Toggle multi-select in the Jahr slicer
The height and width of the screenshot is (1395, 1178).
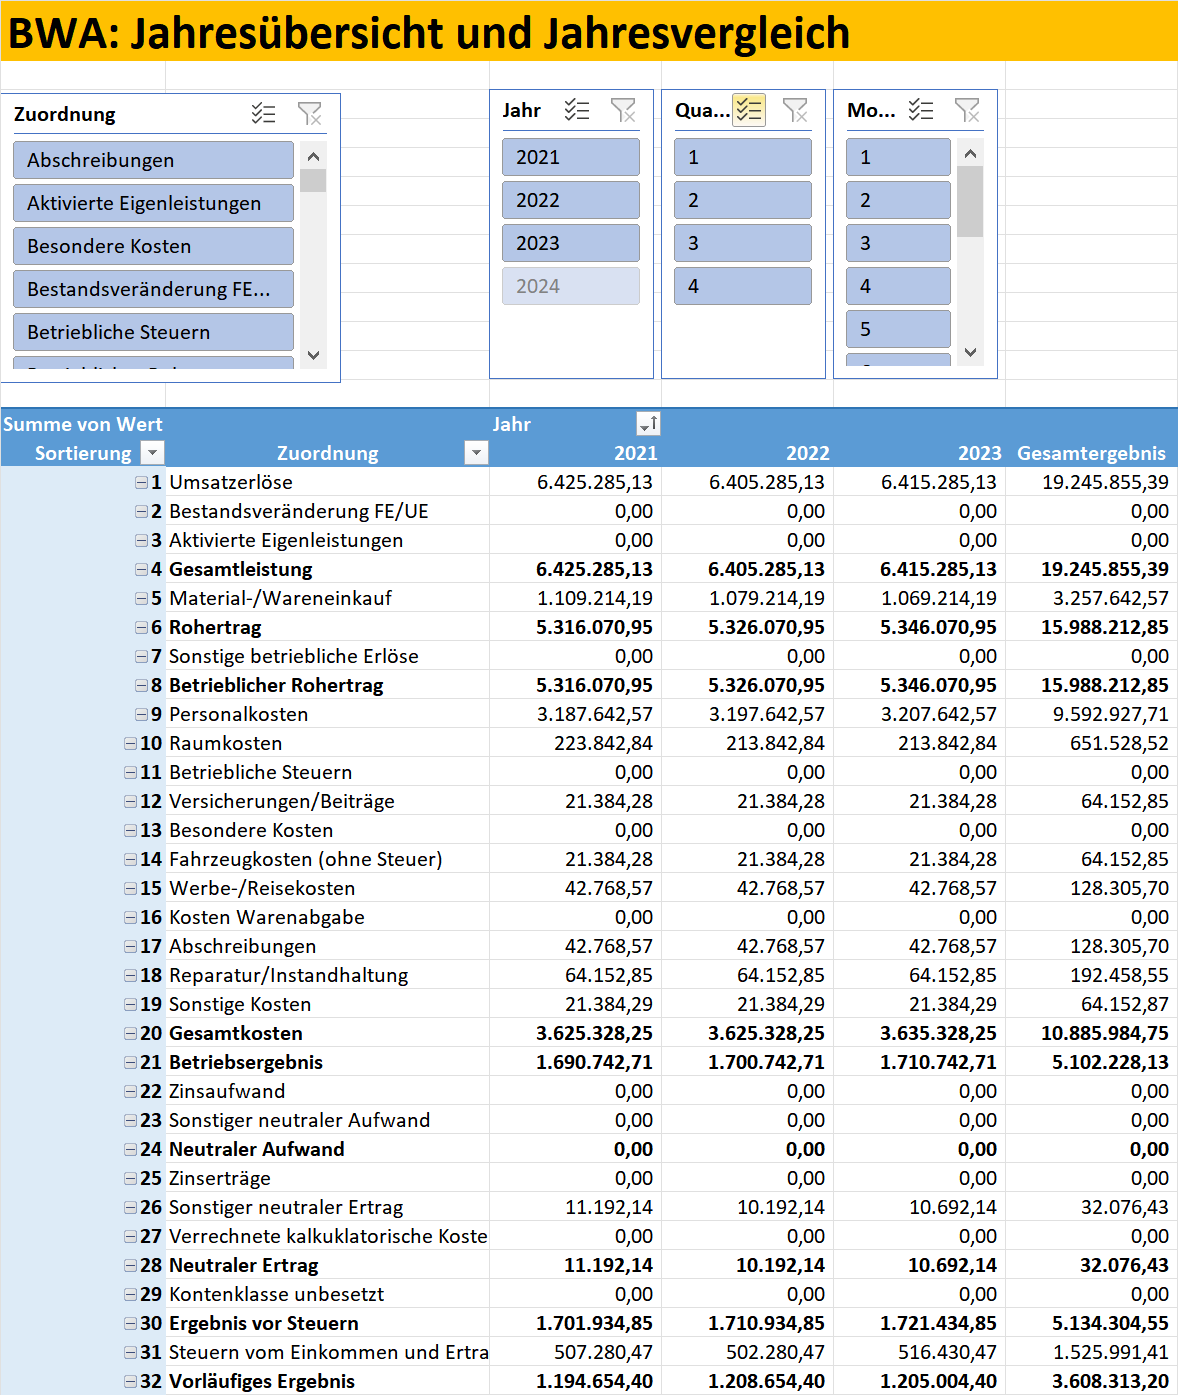[577, 110]
